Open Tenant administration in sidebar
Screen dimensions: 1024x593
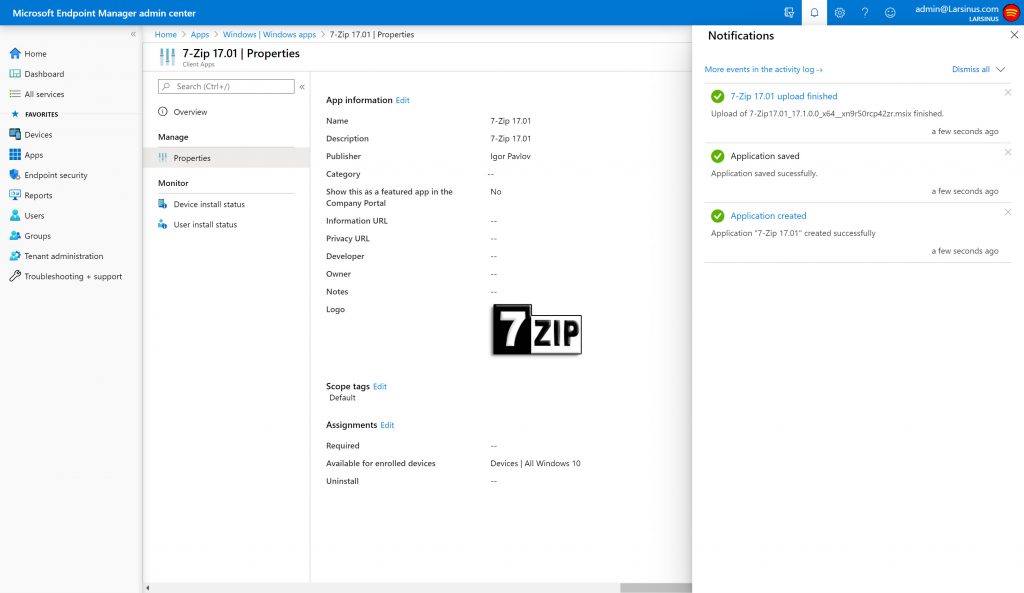click(x=63, y=256)
